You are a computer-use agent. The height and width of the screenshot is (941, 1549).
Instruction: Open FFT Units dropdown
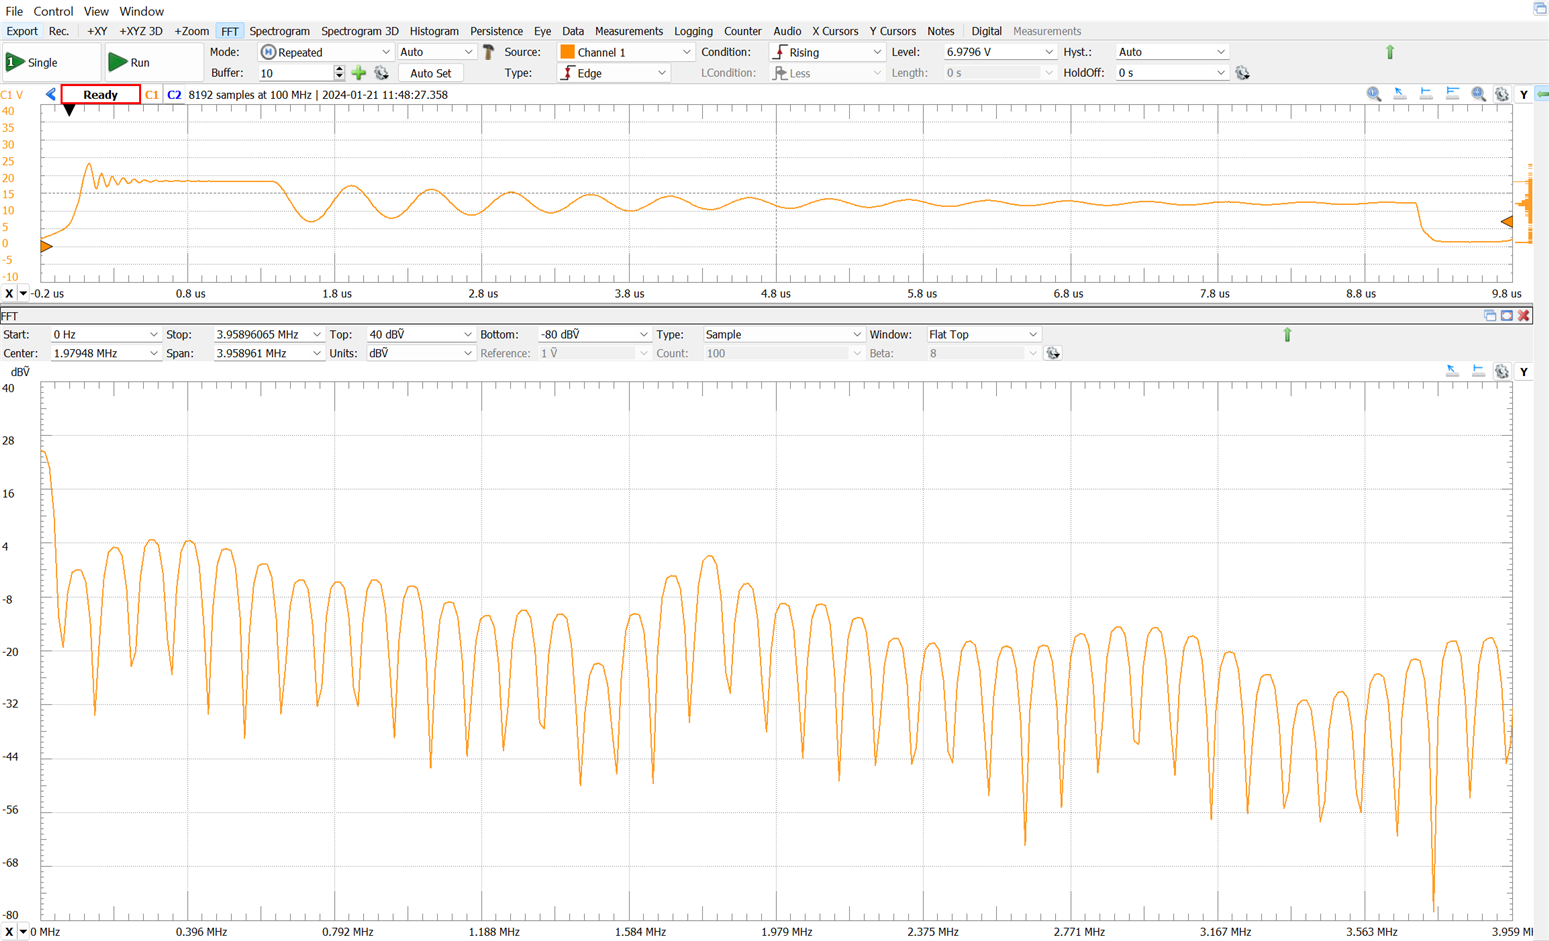[x=420, y=354]
